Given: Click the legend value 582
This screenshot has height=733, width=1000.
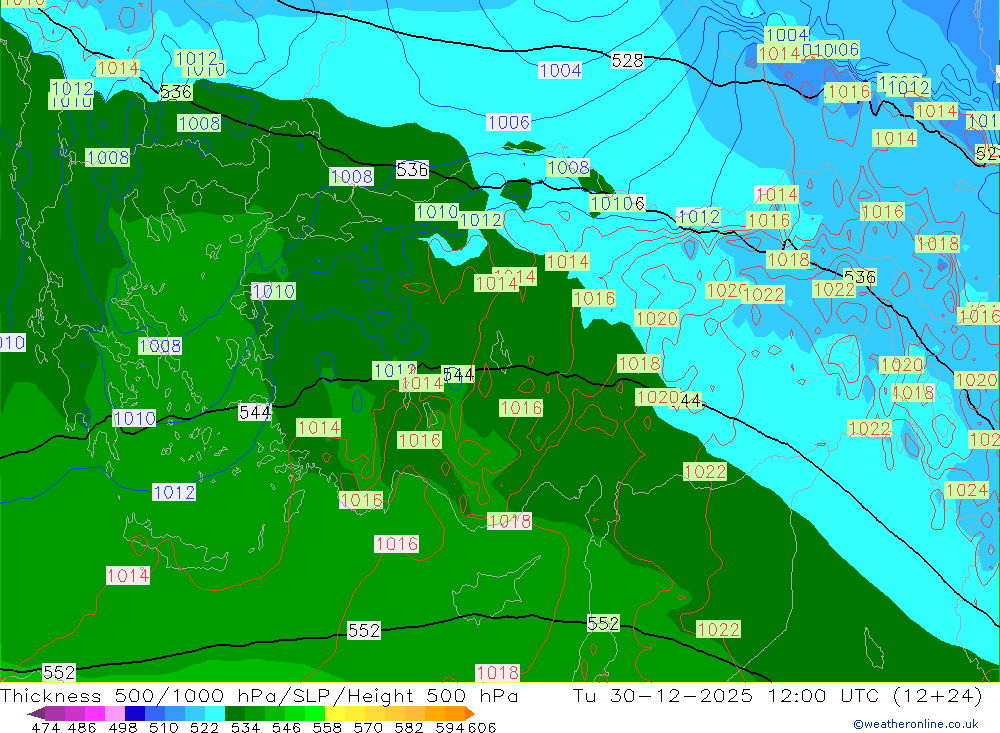Looking at the screenshot, I should 409,727.
